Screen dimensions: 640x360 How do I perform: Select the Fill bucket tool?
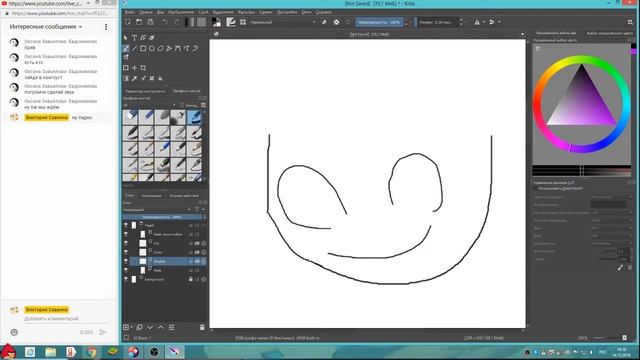pyautogui.click(x=160, y=78)
